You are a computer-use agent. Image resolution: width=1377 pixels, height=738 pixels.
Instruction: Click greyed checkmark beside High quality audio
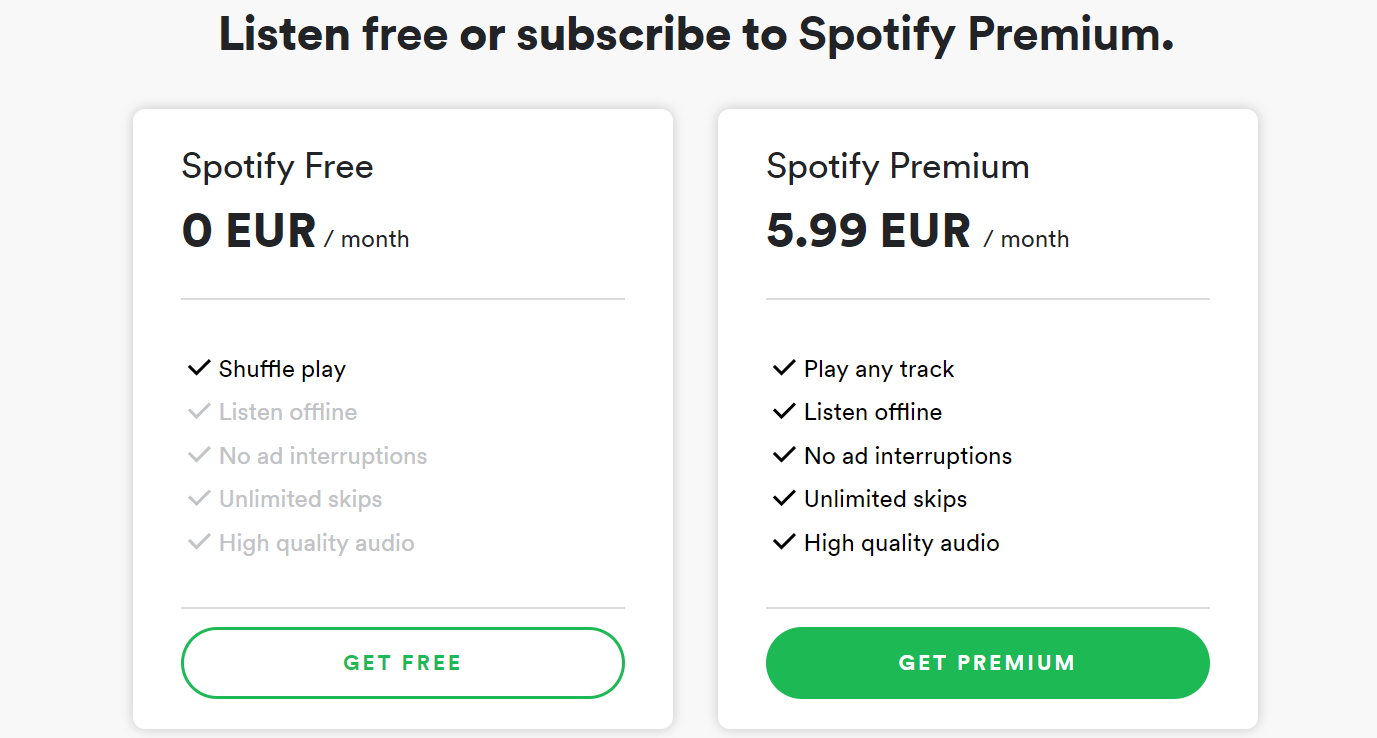(198, 542)
